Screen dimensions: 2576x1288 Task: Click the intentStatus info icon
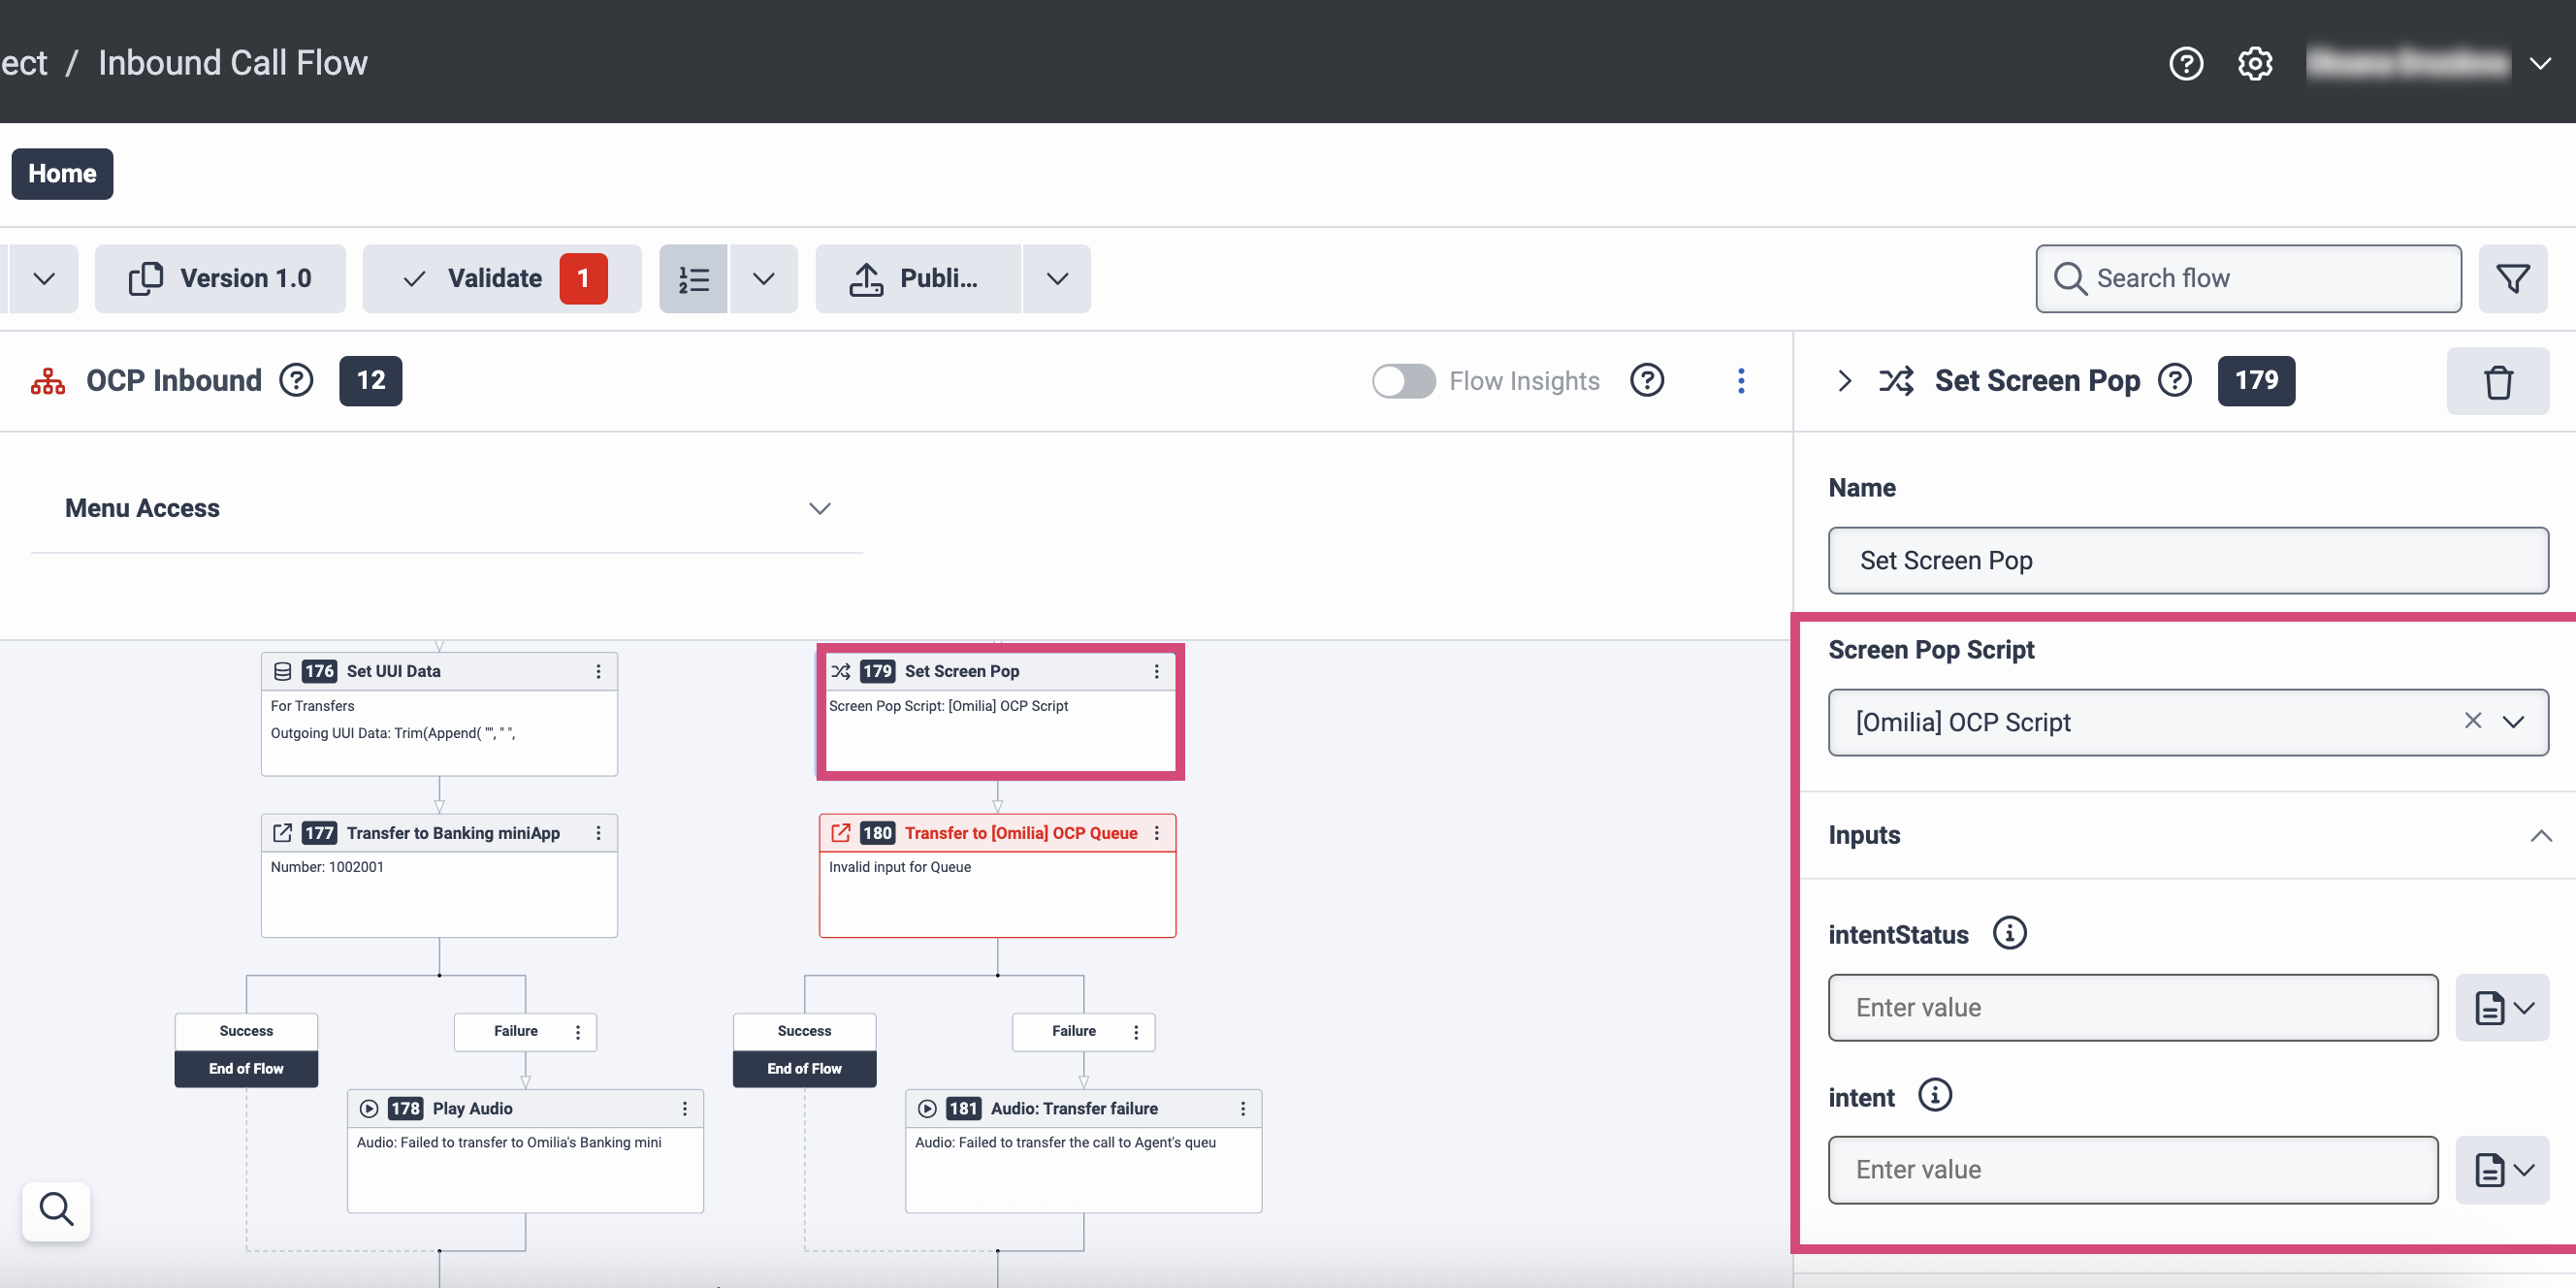pos(2009,933)
